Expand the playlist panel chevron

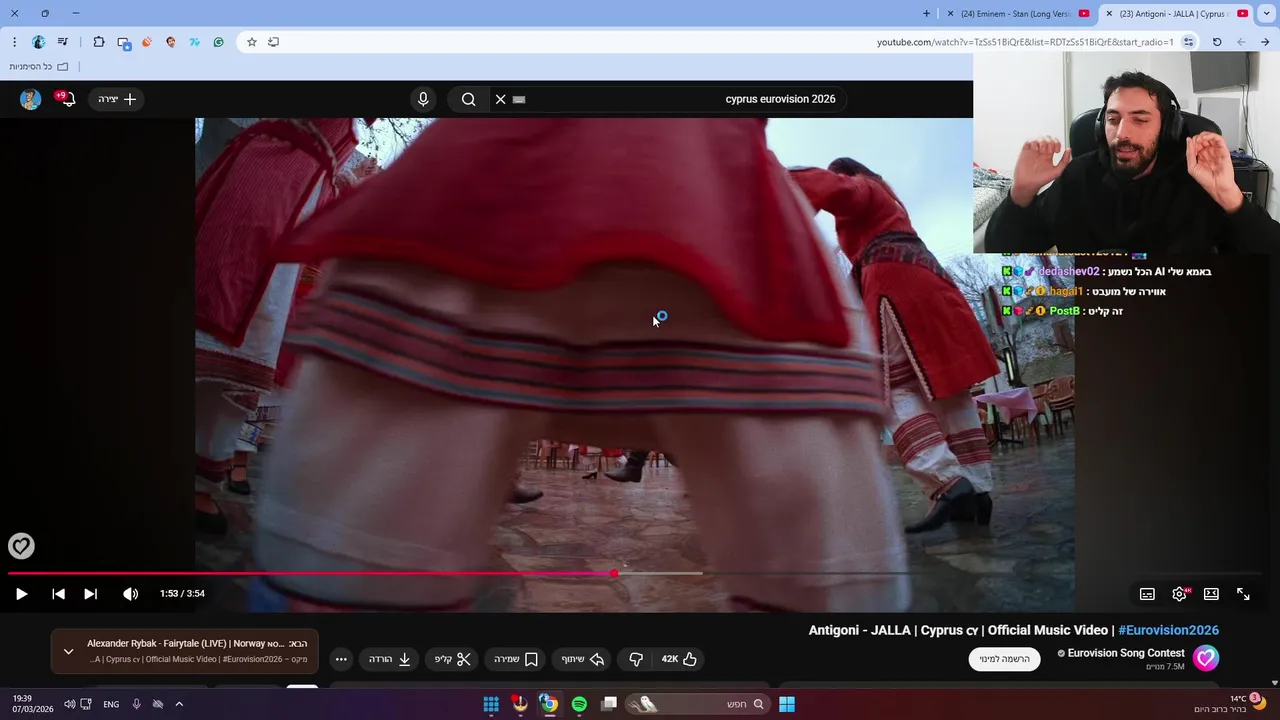click(x=68, y=651)
